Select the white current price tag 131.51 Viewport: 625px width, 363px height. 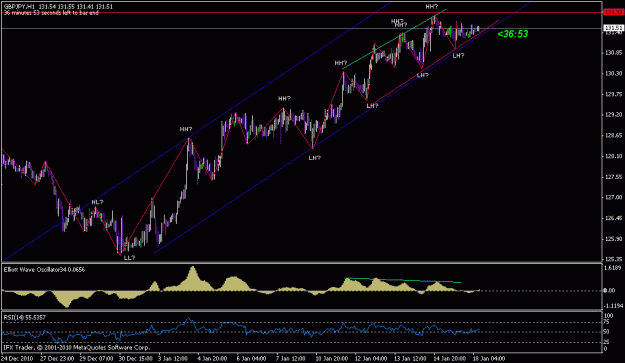[x=613, y=28]
